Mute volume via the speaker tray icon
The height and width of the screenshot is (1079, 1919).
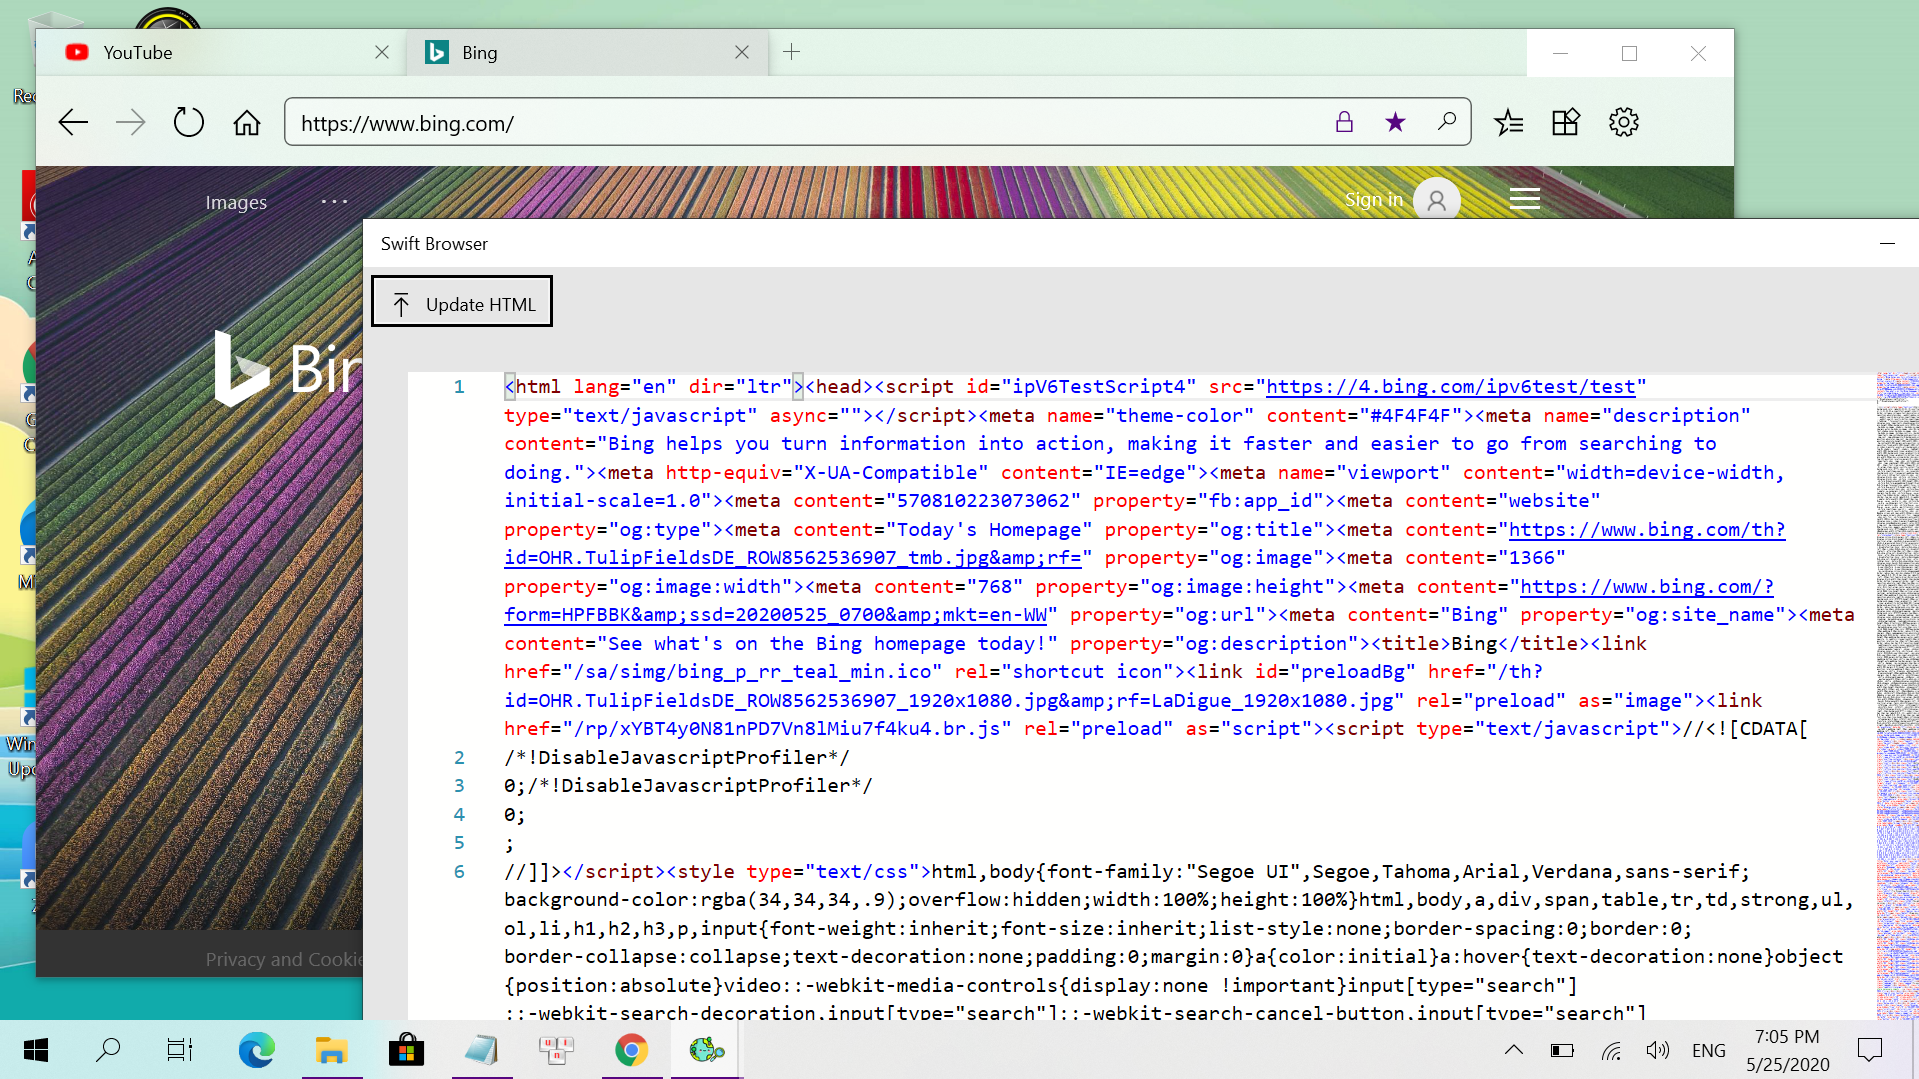(1658, 1050)
